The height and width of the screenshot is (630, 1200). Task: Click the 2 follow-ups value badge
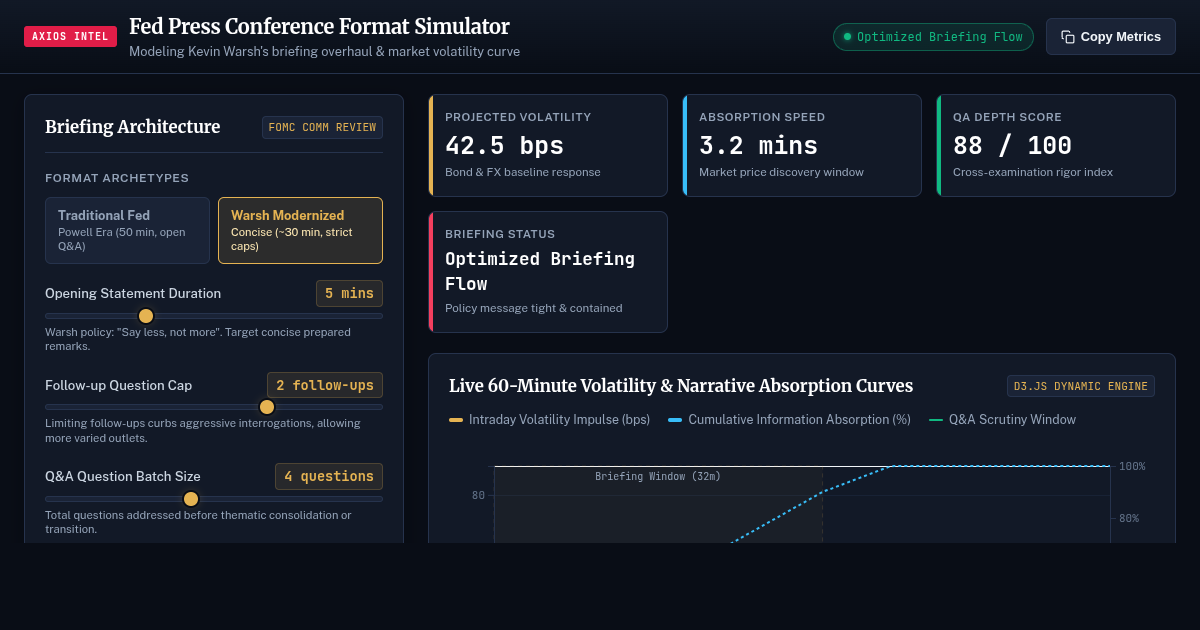click(x=325, y=385)
